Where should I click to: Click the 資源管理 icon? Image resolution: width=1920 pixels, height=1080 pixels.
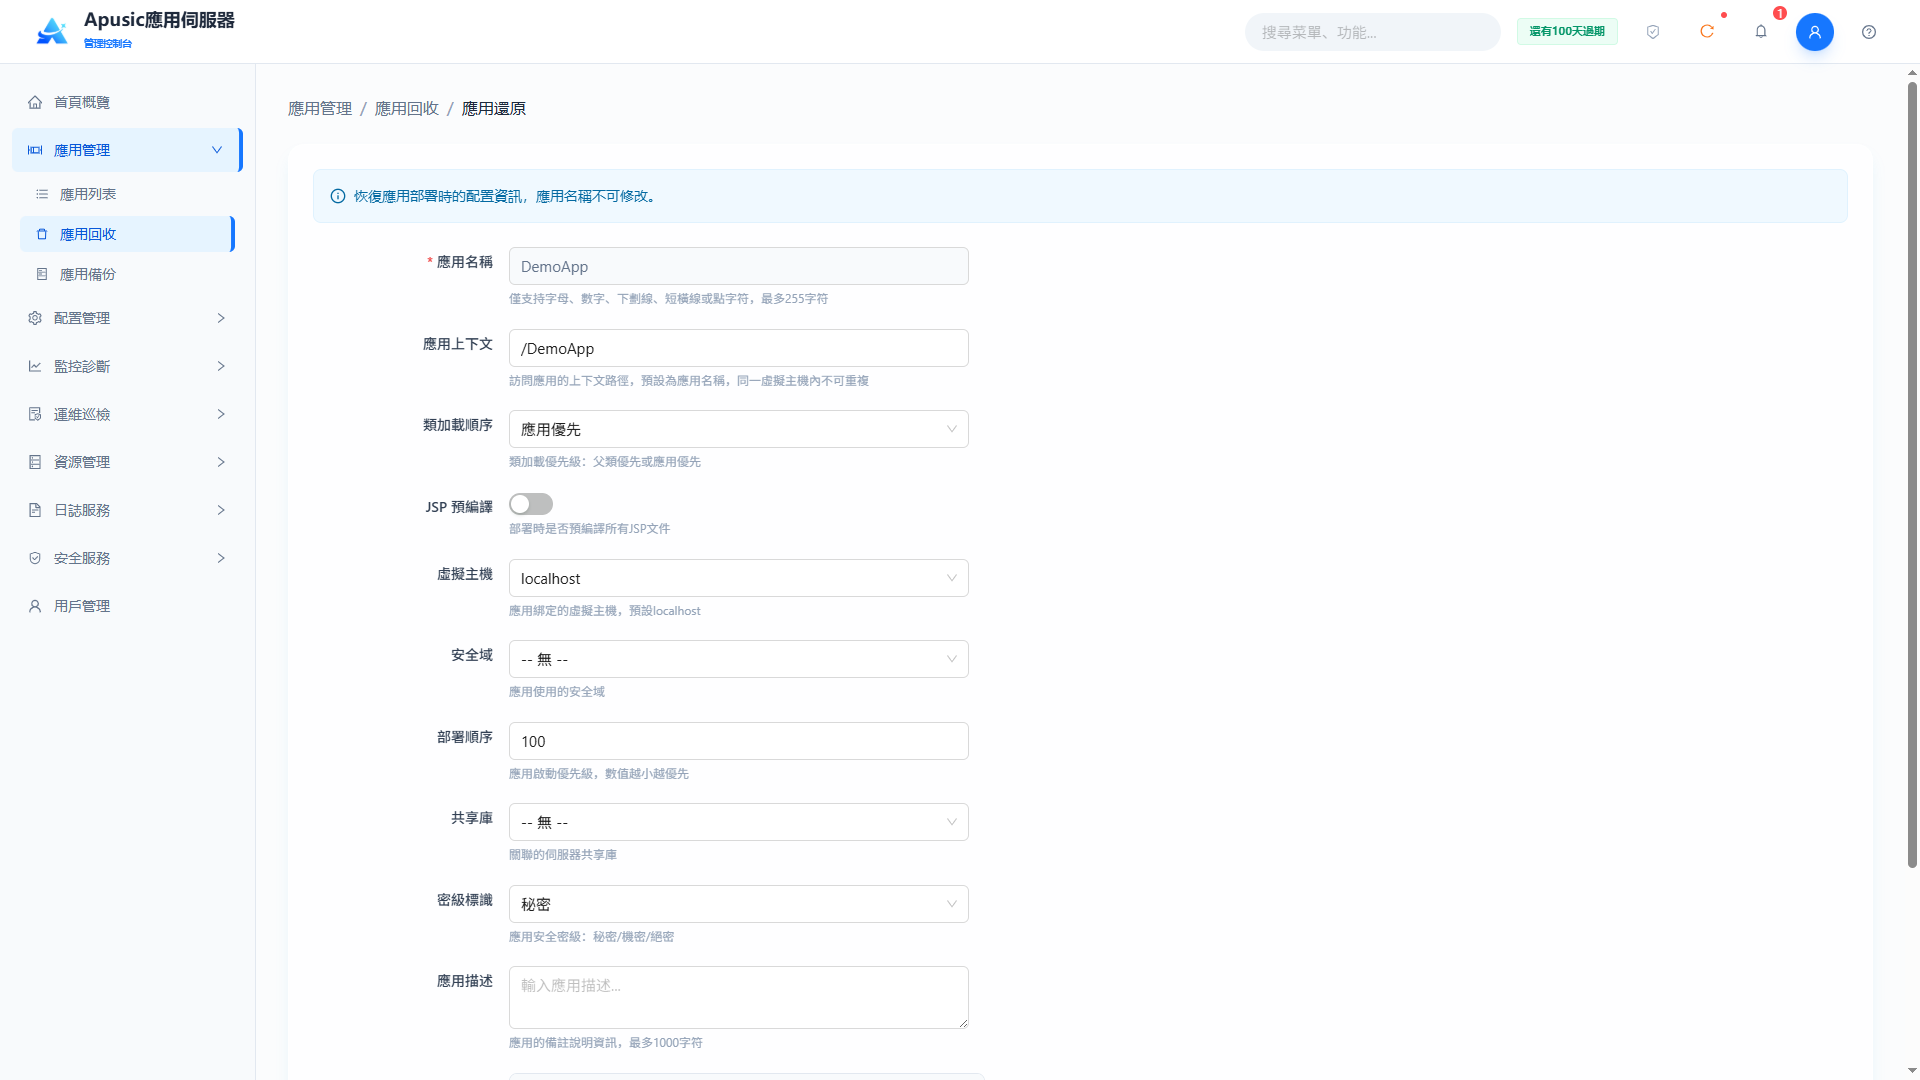(x=35, y=462)
